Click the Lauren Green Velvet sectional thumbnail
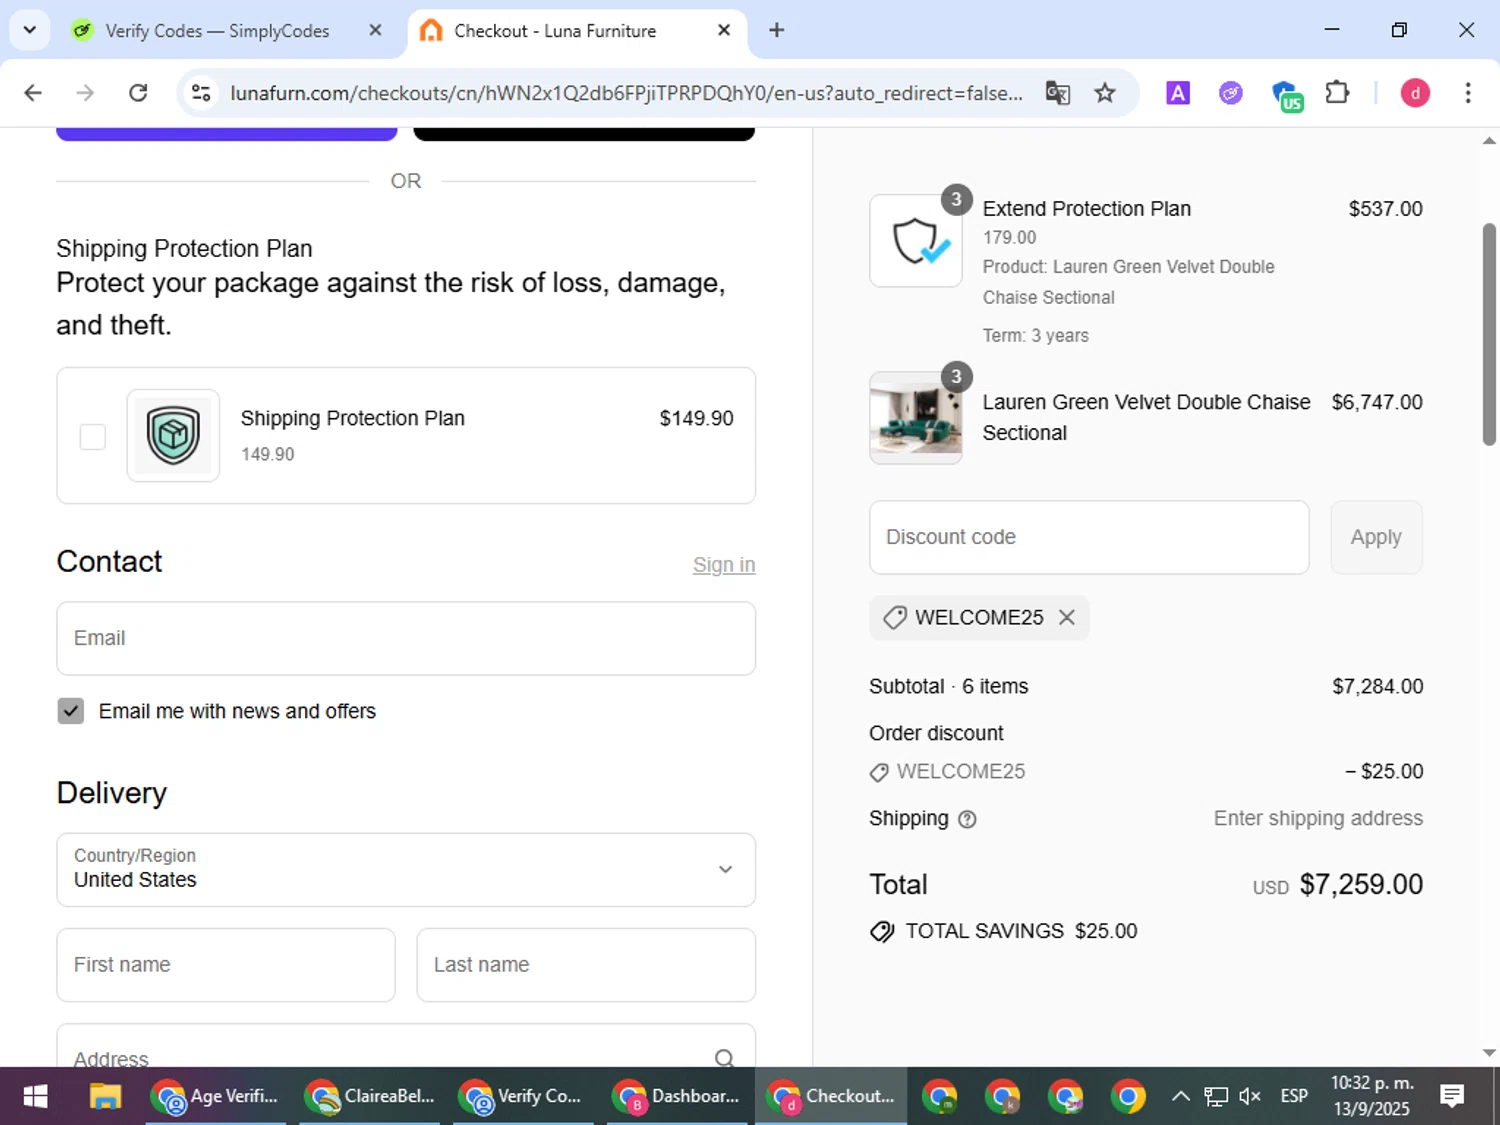Viewport: 1500px width, 1125px height. pyautogui.click(x=916, y=418)
